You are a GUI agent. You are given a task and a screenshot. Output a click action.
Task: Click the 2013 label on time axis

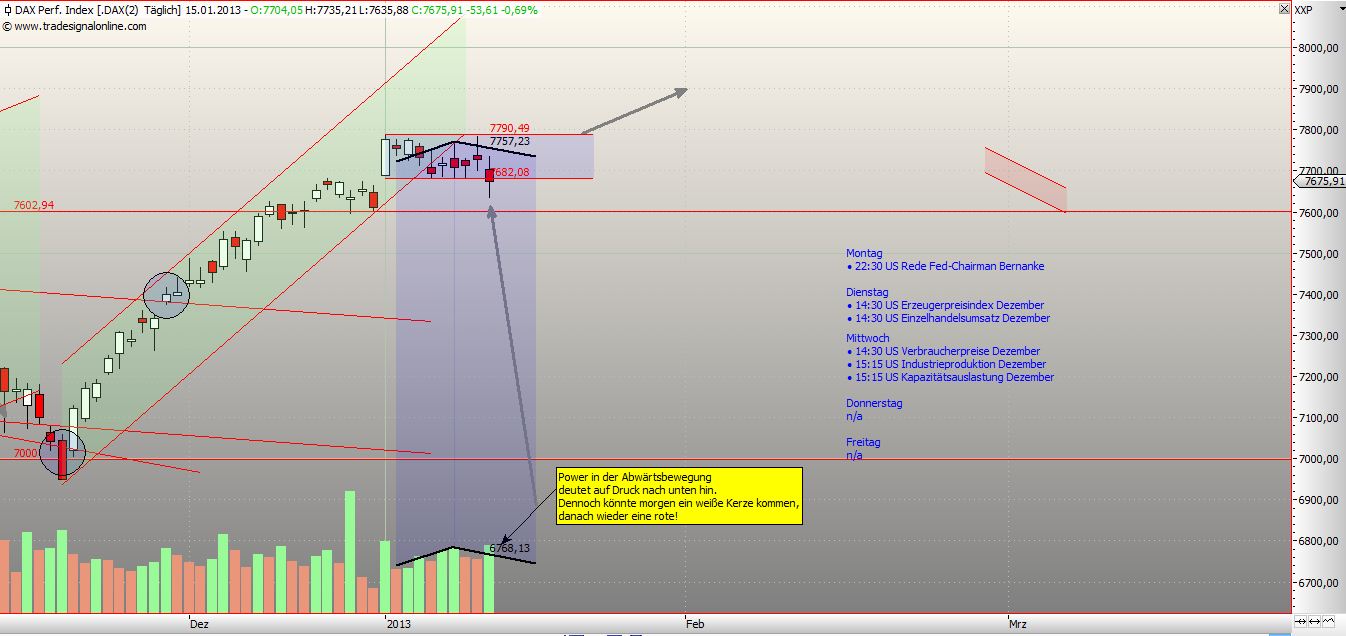[x=399, y=624]
